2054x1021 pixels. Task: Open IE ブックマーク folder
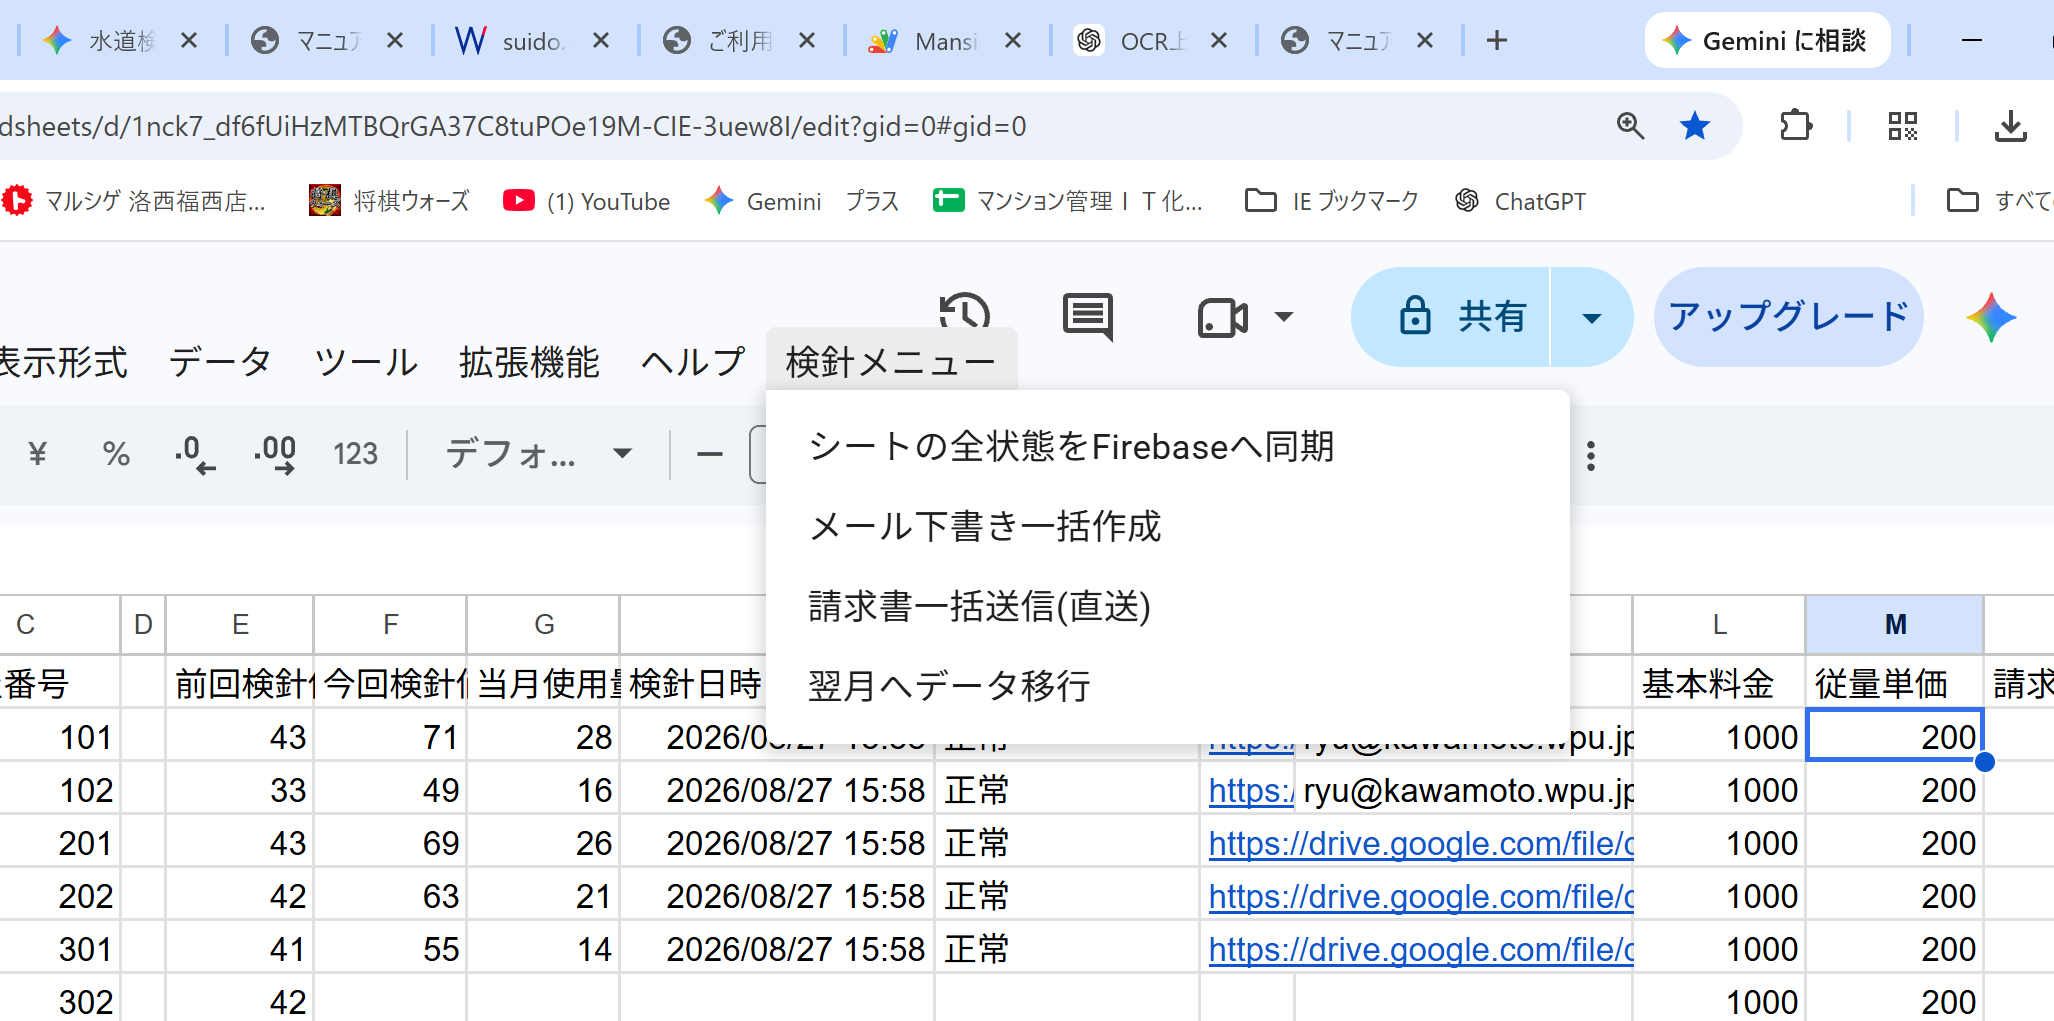(1332, 201)
